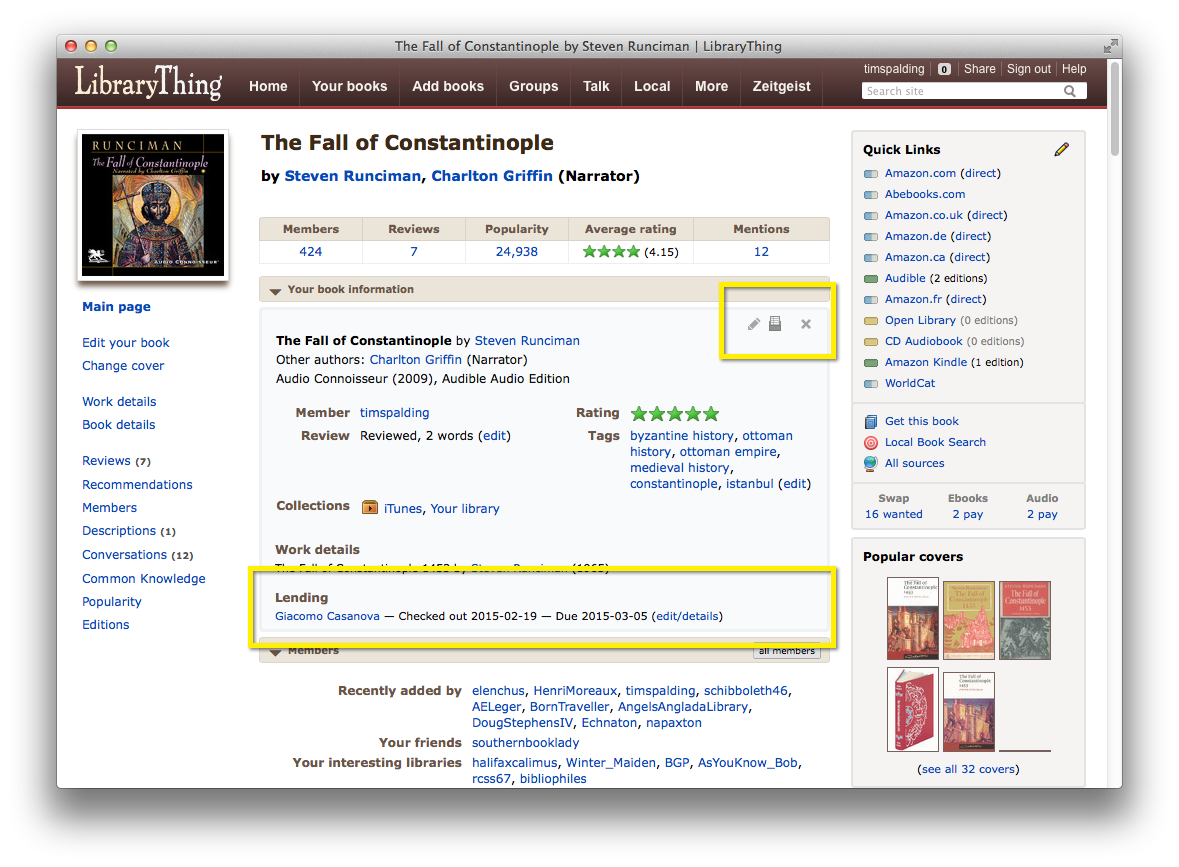1179x867 pixels.
Task: Click the Main page sidebar link
Action: [x=117, y=307]
